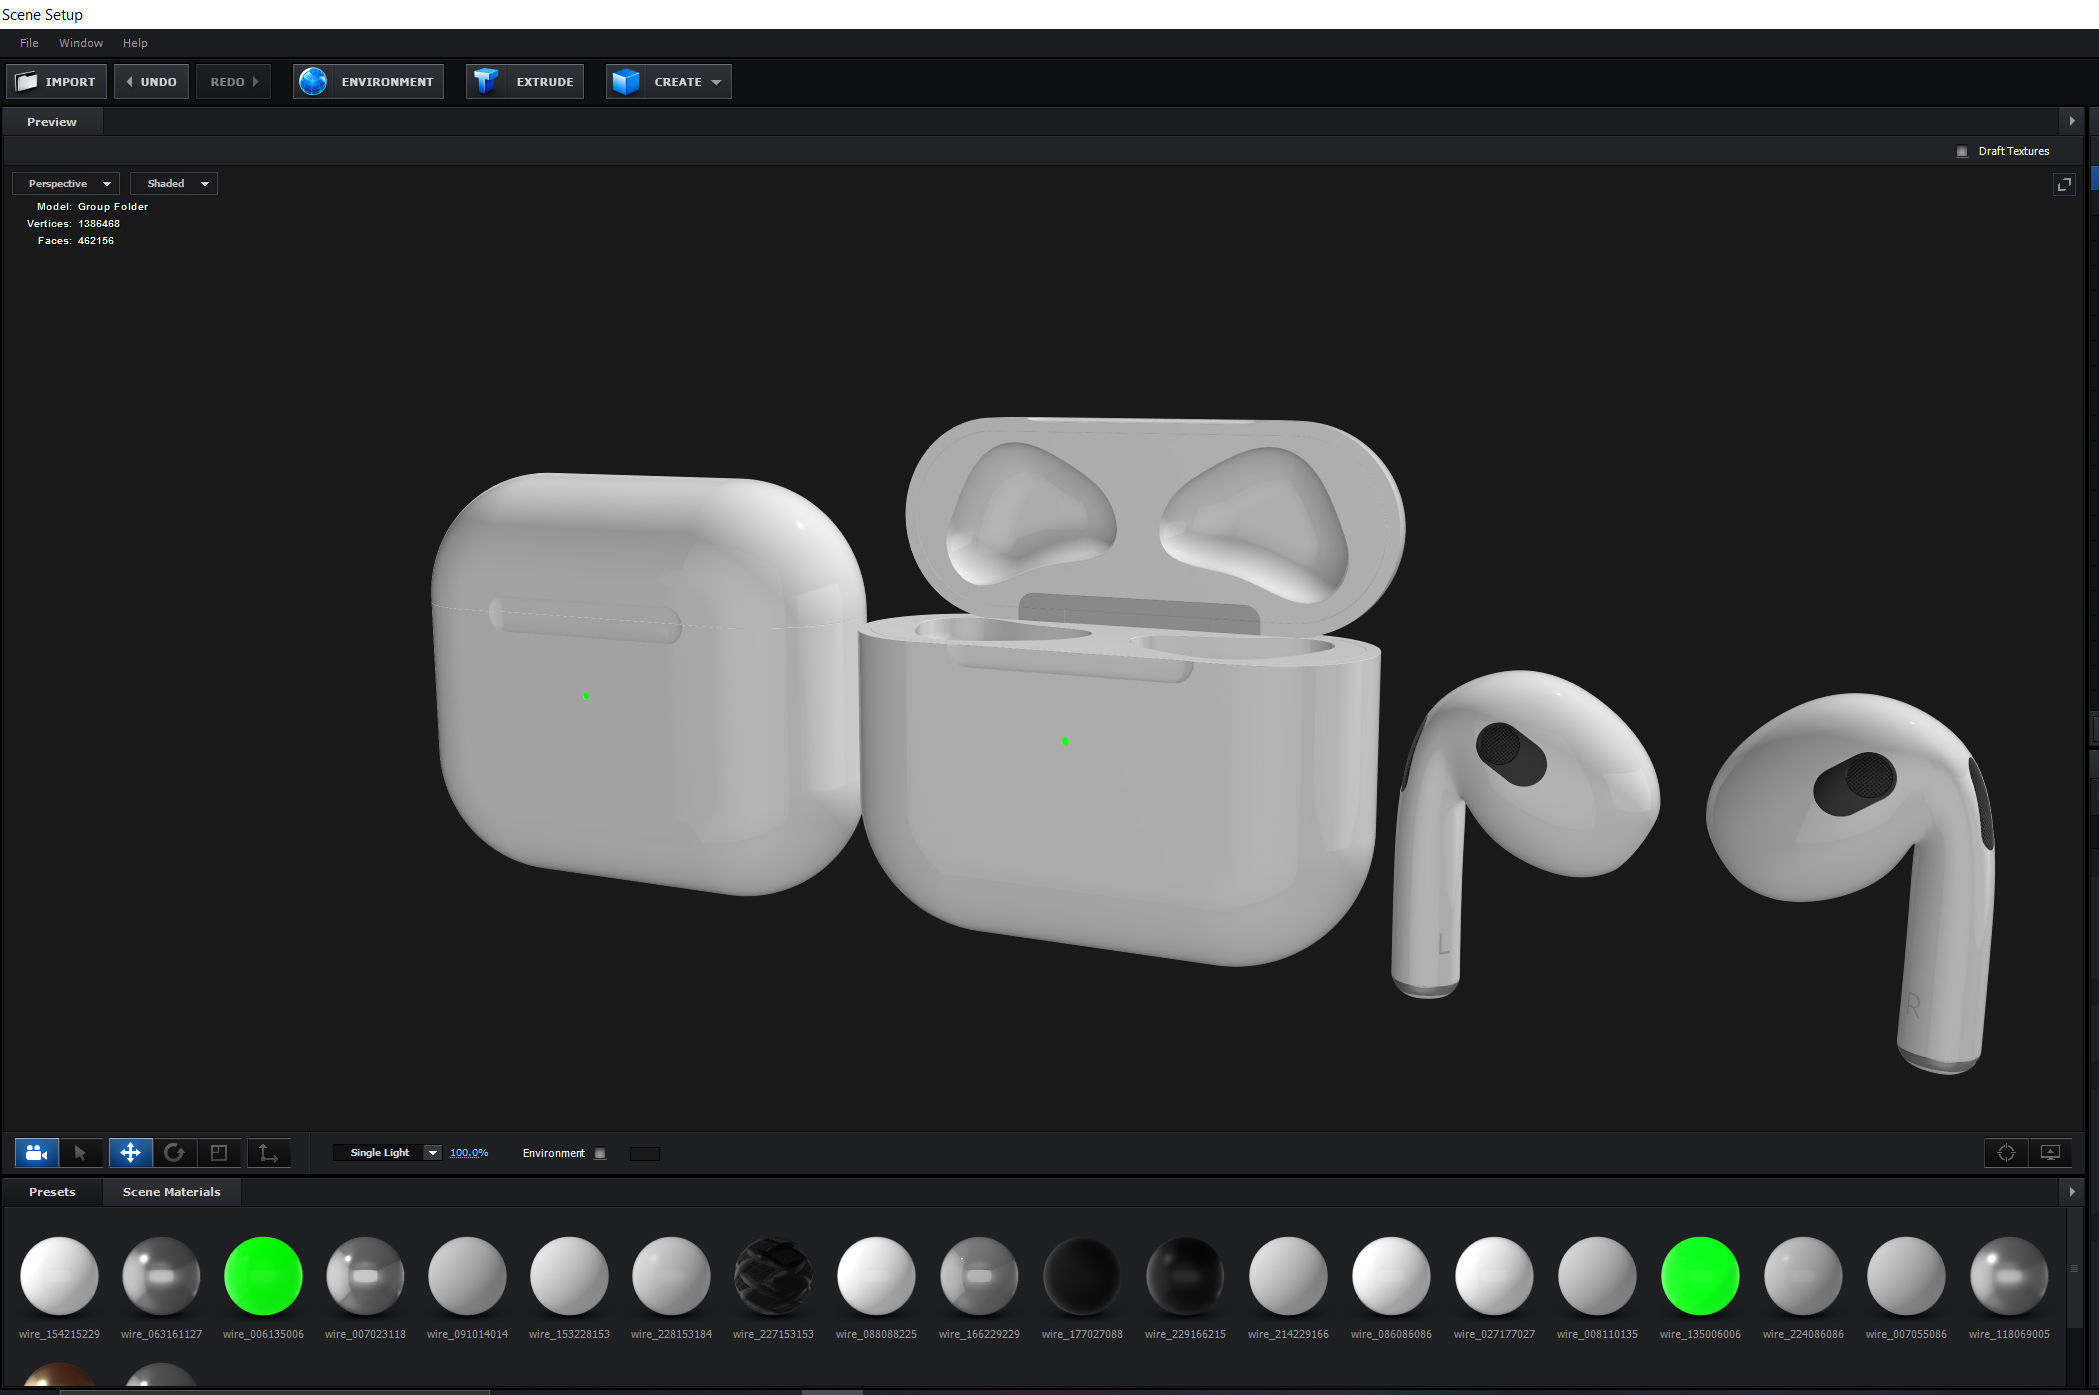The width and height of the screenshot is (2099, 1395).
Task: Select material wire_086086086 sphere
Action: (1391, 1275)
